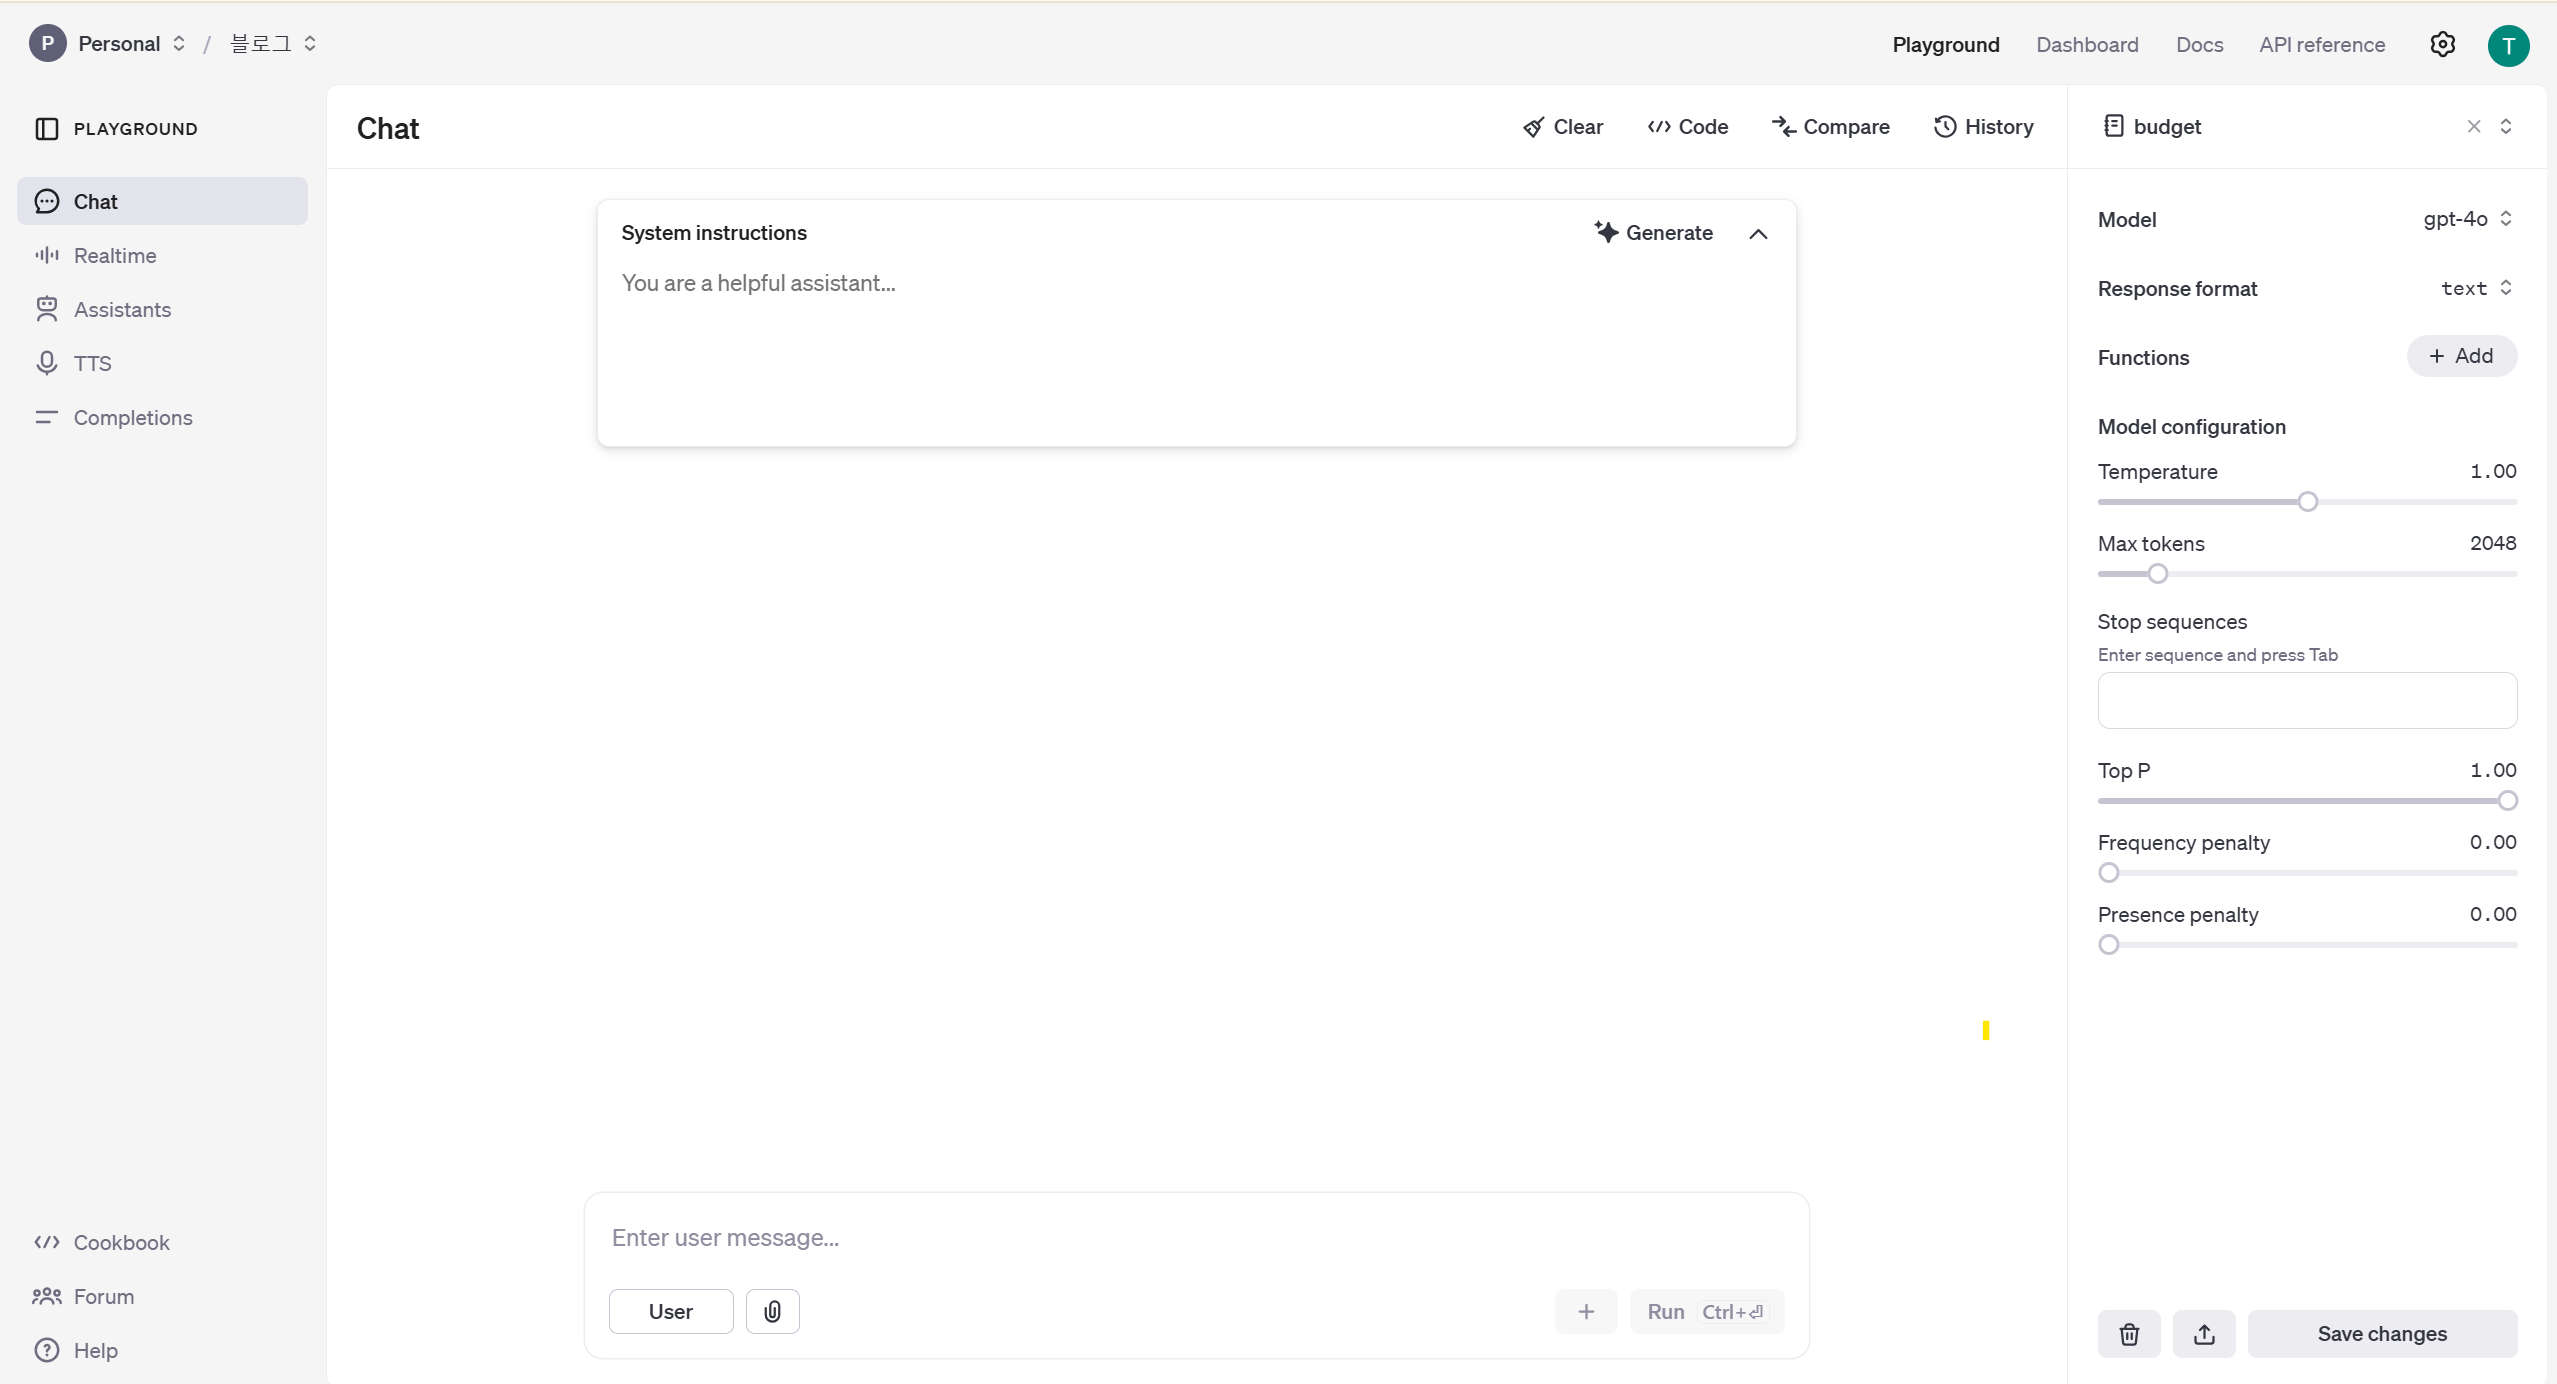Click Clear to reset the chat

point(1563,127)
